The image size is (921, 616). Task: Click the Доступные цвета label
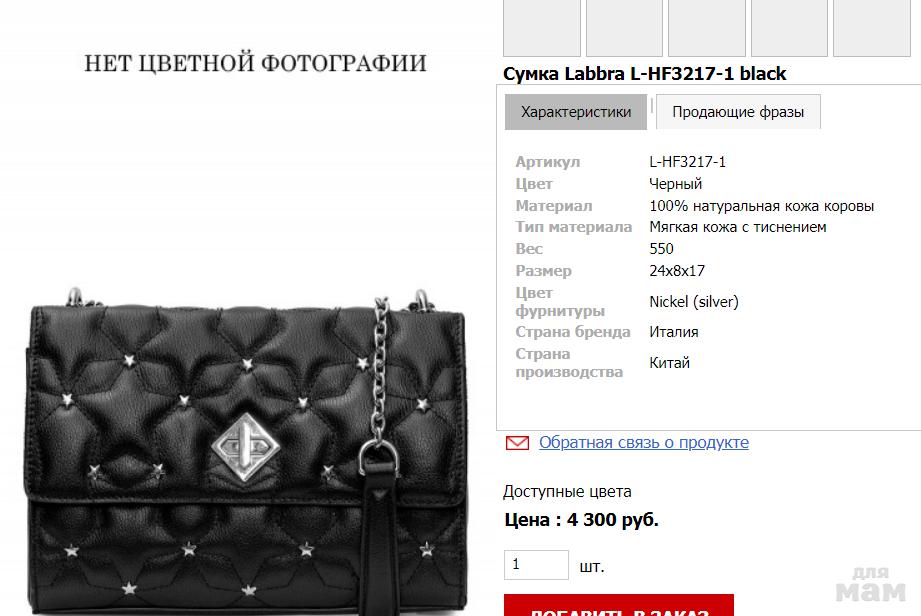coord(567,492)
